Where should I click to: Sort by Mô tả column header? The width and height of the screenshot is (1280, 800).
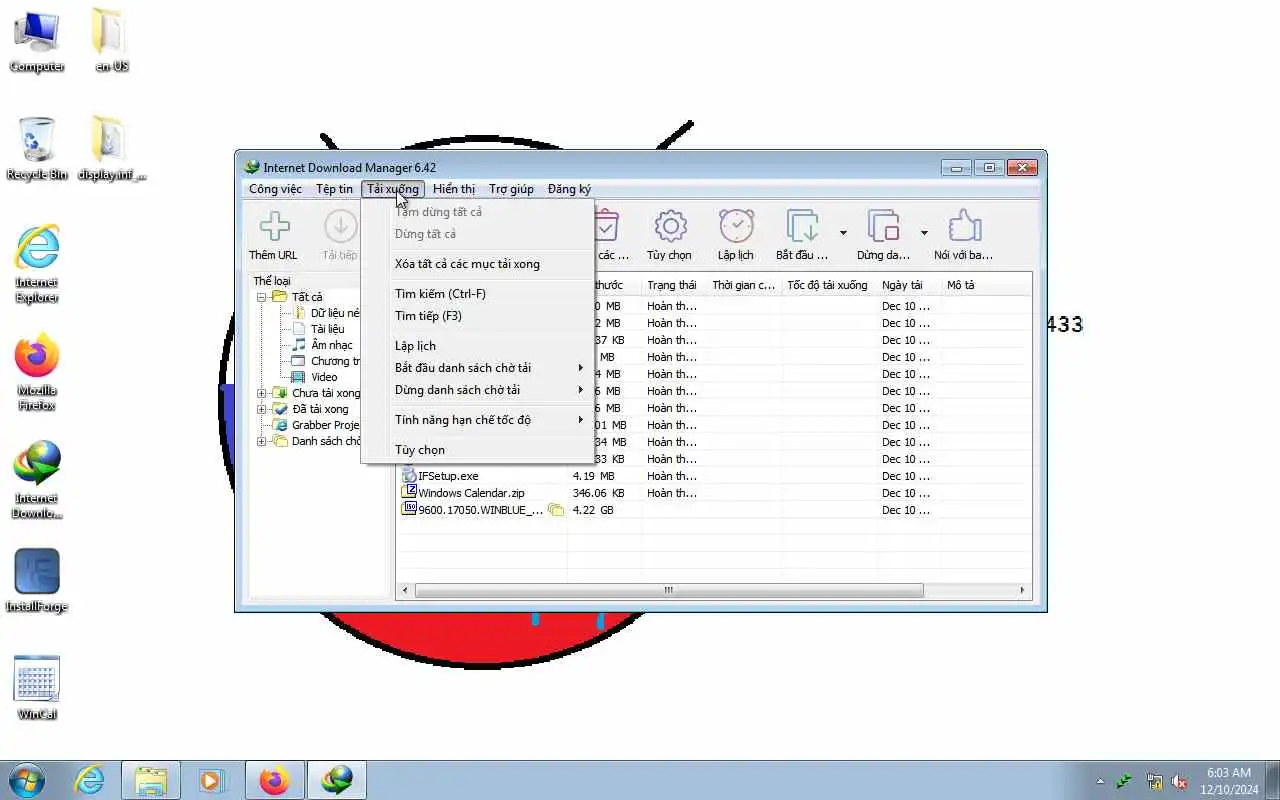tap(985, 285)
